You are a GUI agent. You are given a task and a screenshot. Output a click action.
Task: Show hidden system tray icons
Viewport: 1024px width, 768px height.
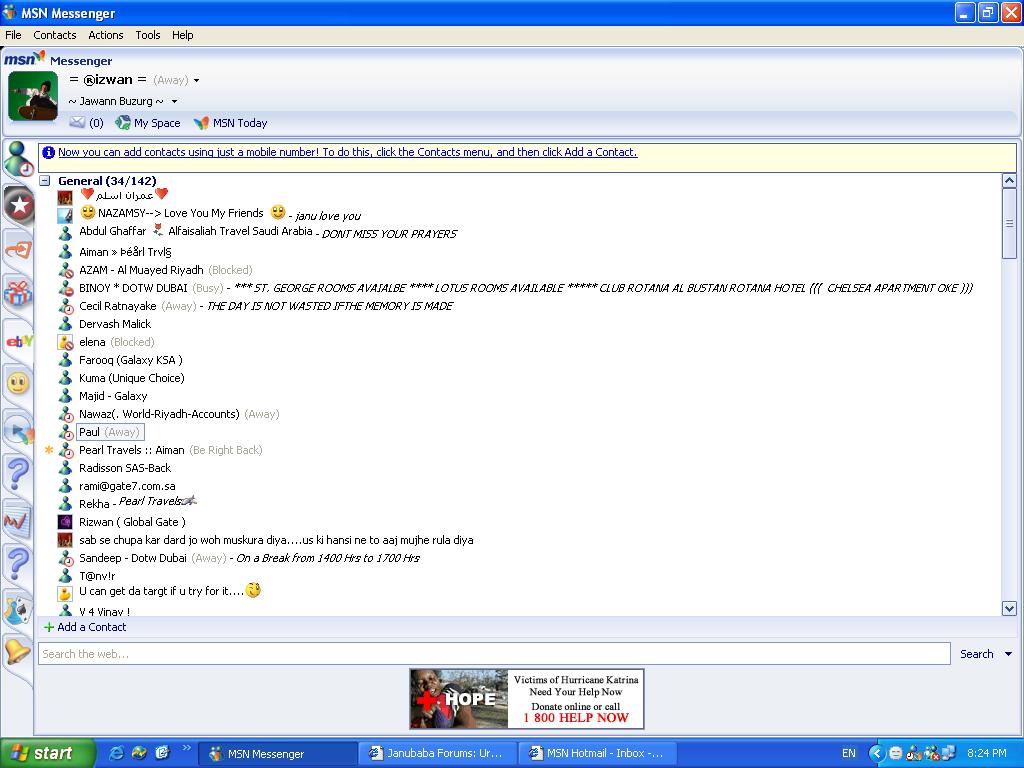[x=876, y=753]
